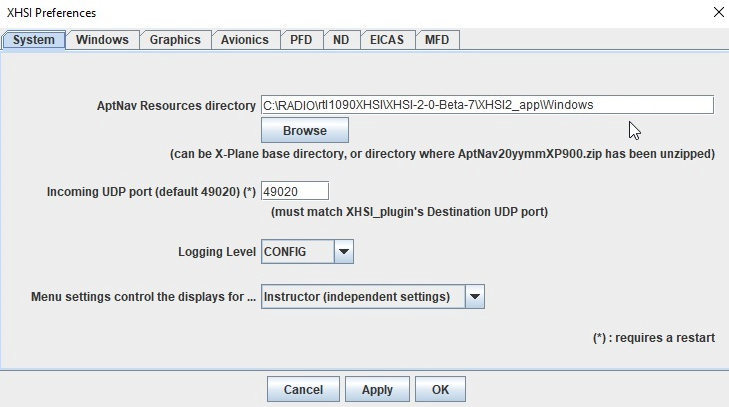Cancel the preferences changes
729x407 pixels.
(x=303, y=389)
